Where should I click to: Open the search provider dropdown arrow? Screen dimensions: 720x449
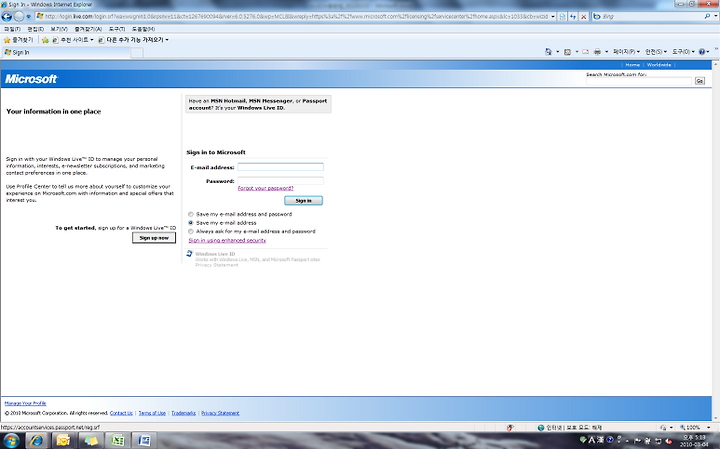(715, 16)
